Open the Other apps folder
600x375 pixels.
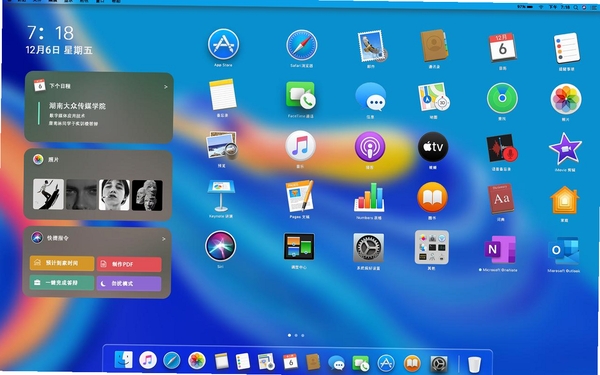coord(432,247)
